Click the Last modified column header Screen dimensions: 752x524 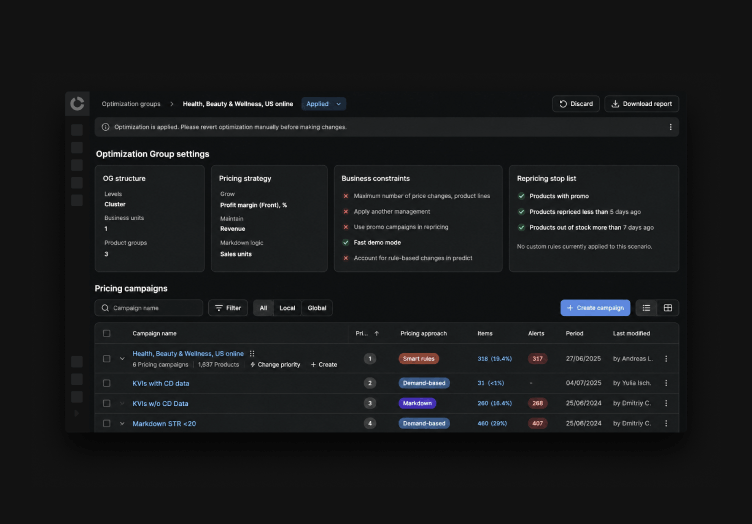[x=631, y=334]
